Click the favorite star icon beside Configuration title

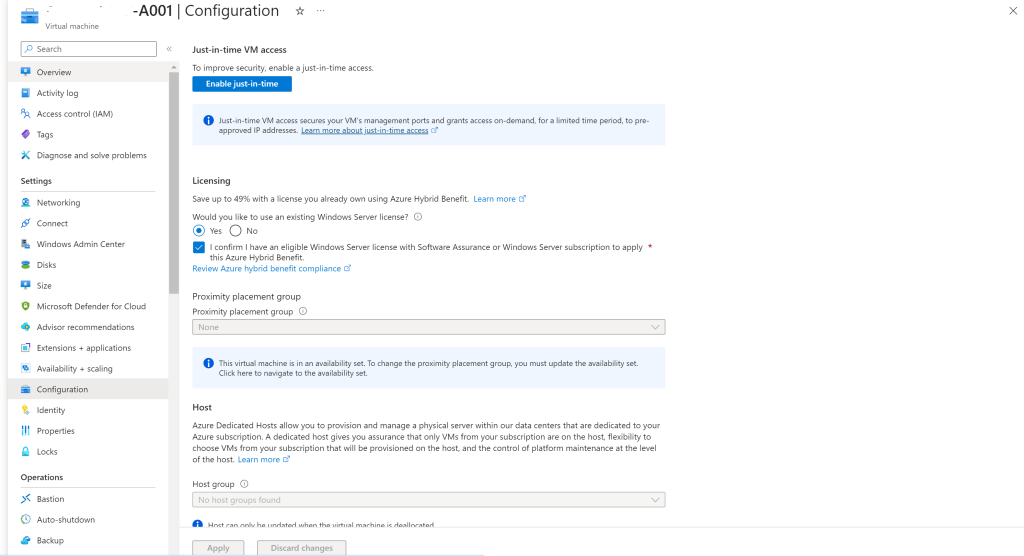point(300,11)
